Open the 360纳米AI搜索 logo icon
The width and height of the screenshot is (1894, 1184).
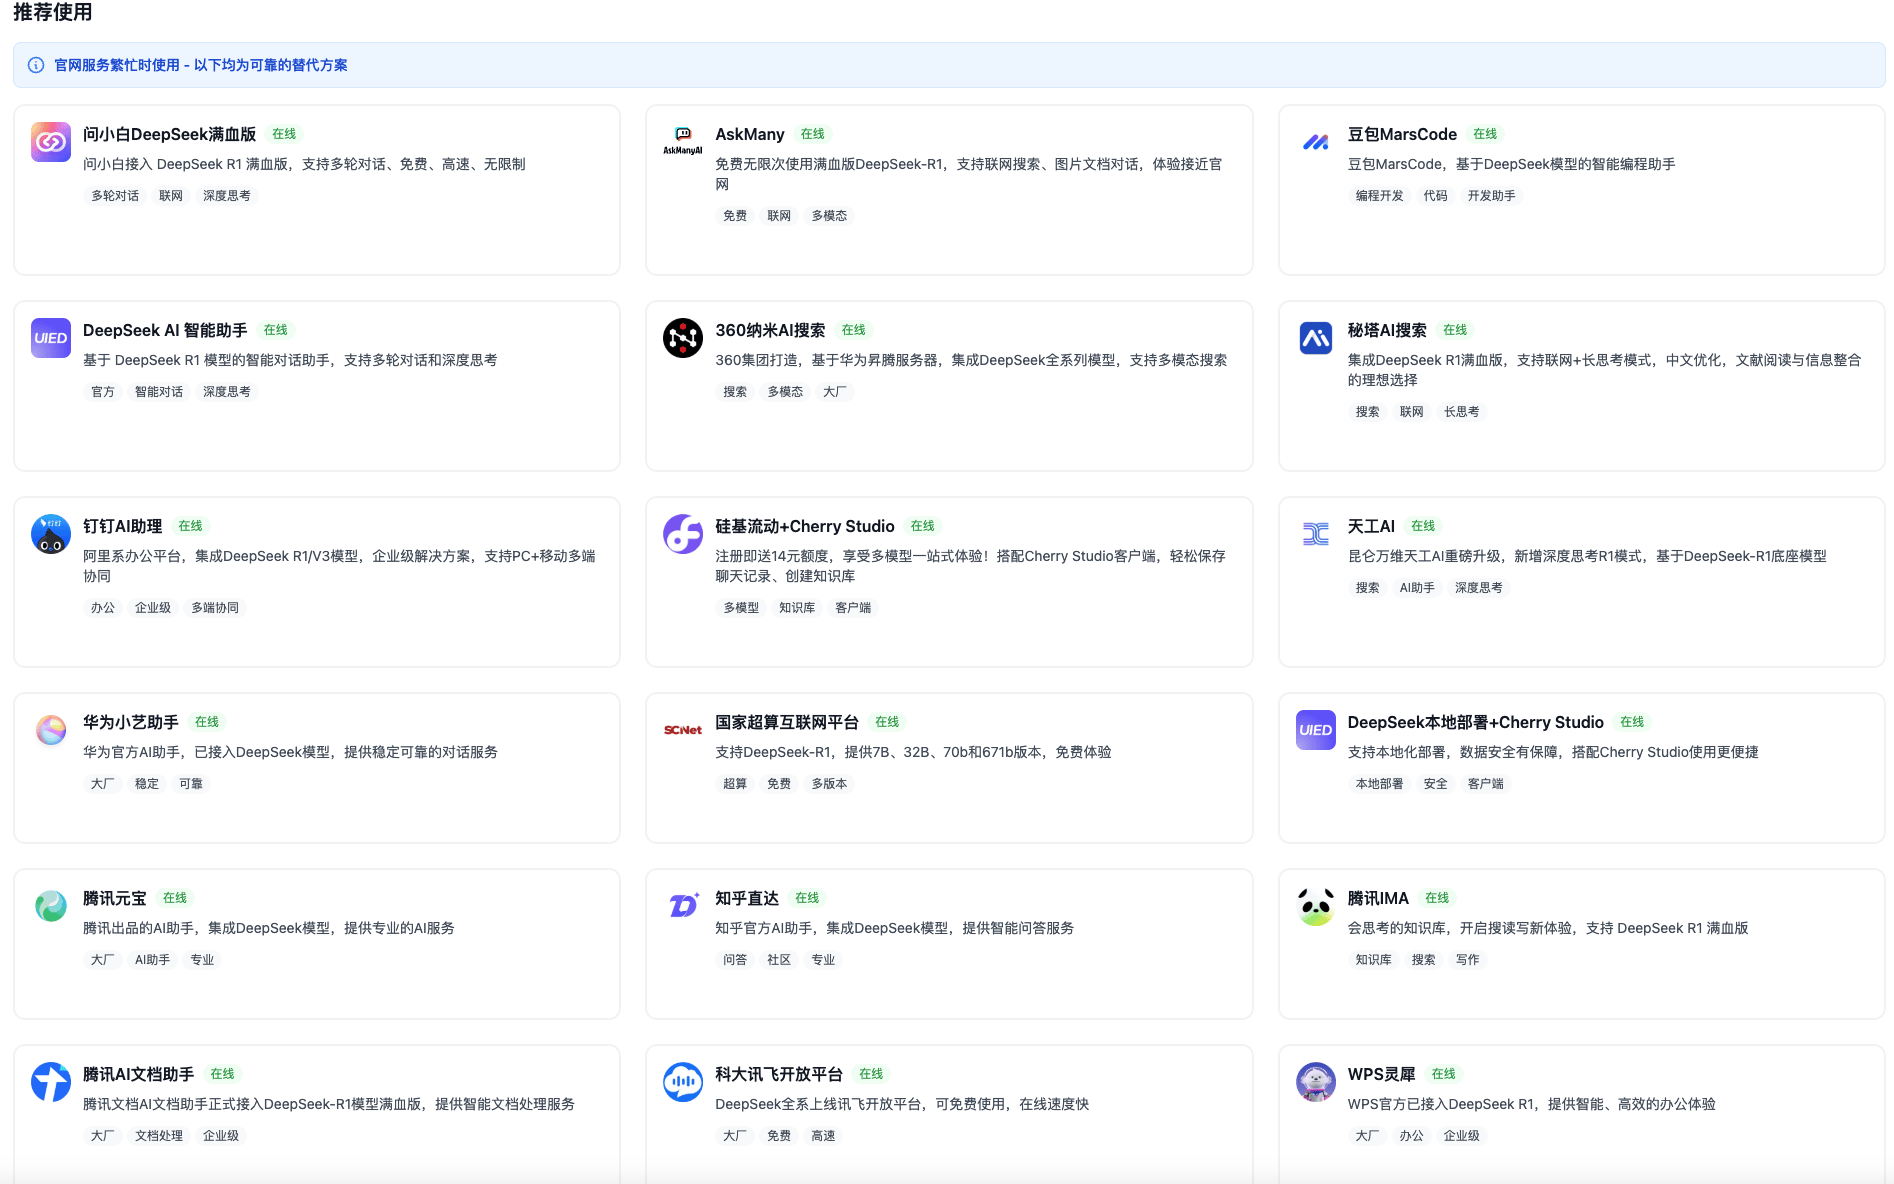pos(683,338)
